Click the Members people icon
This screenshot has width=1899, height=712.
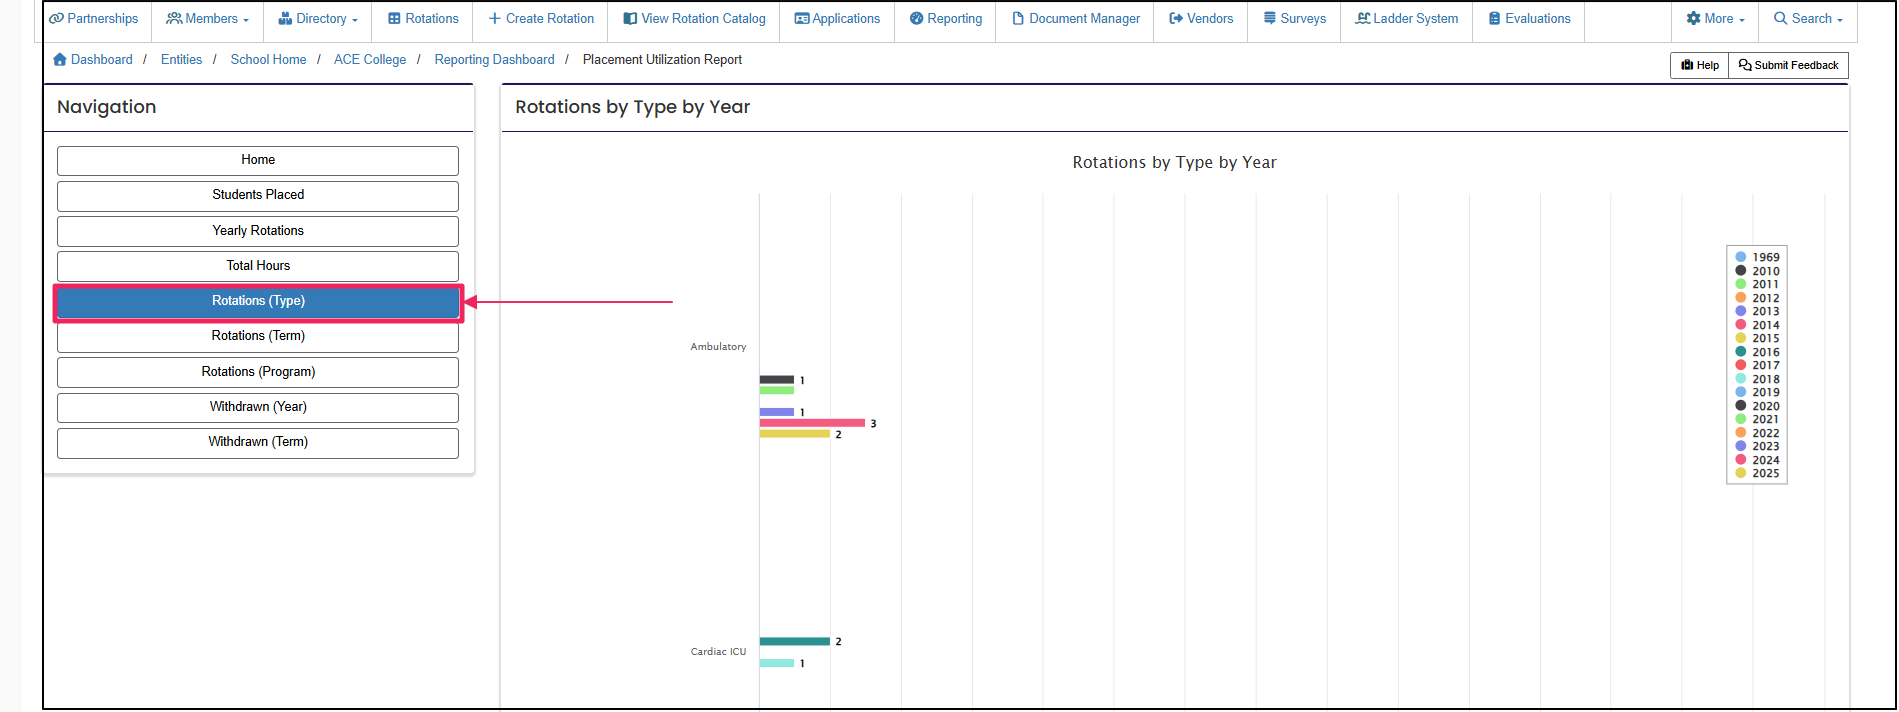(x=174, y=19)
